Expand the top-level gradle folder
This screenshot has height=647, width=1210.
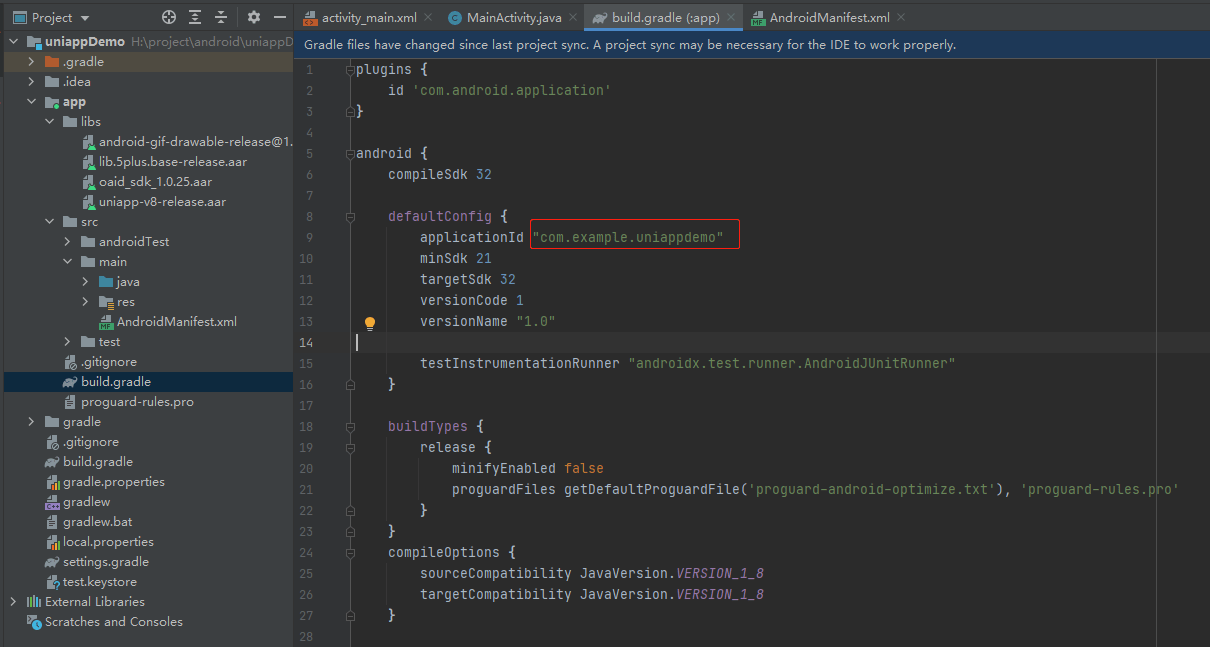tap(31, 422)
